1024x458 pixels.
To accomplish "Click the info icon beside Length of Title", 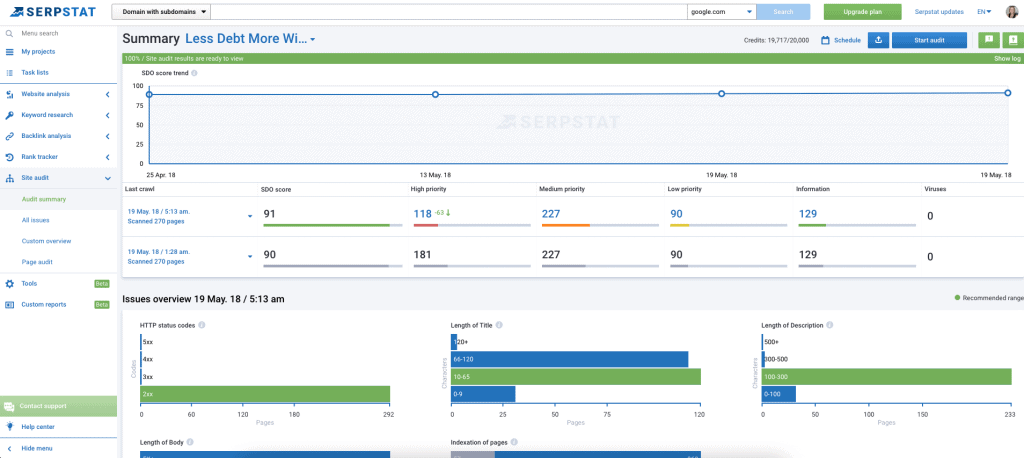I will [x=499, y=325].
